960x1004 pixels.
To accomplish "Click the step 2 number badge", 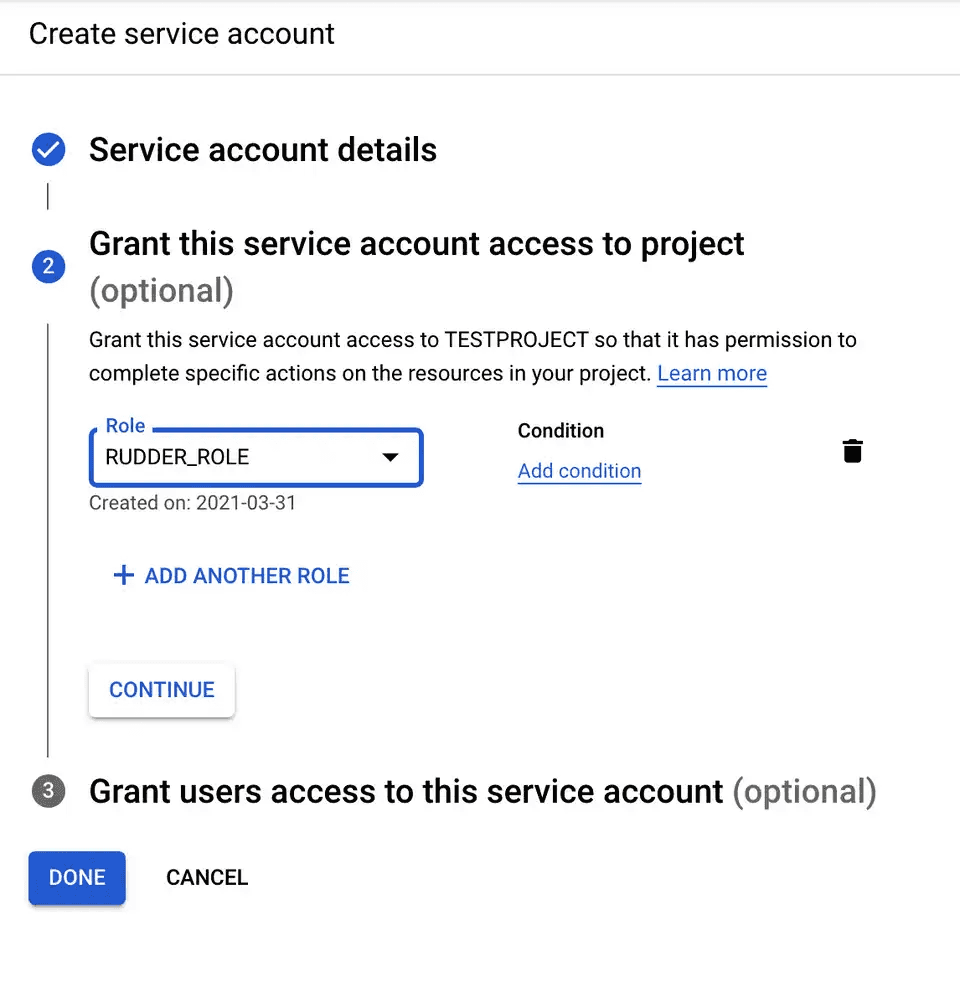I will pyautogui.click(x=48, y=267).
